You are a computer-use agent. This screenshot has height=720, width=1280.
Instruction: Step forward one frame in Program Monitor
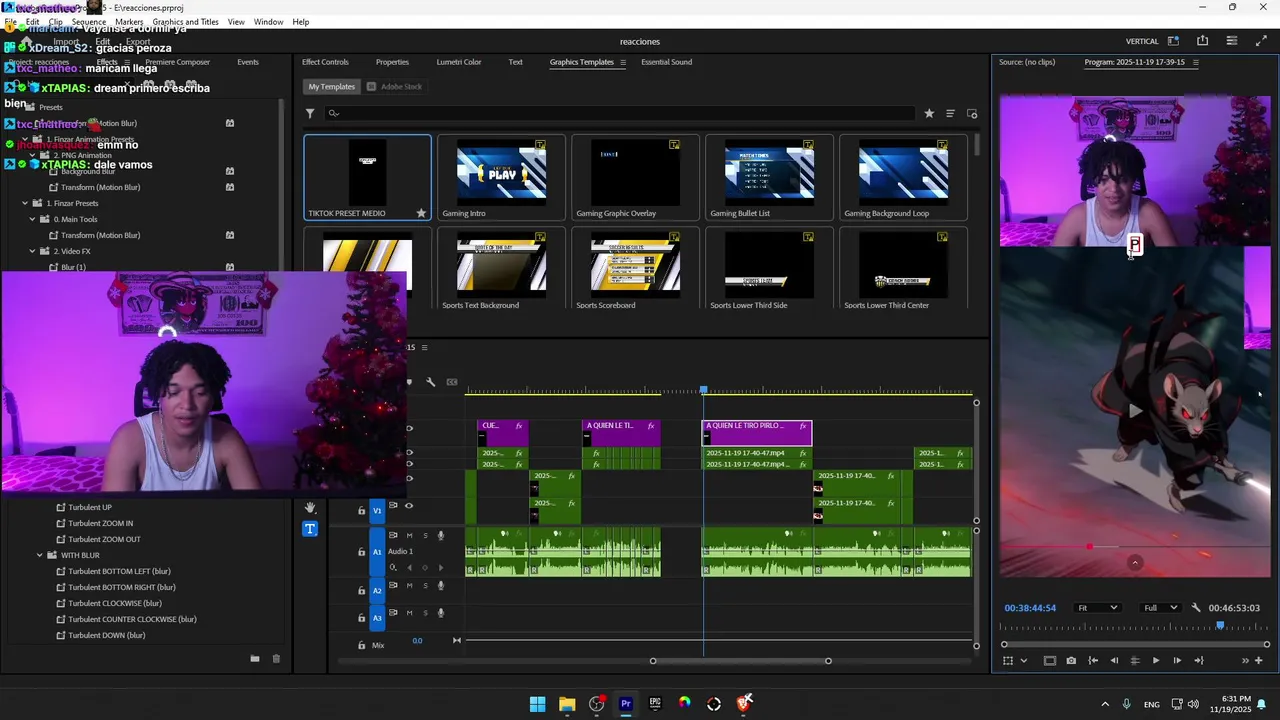1177,660
